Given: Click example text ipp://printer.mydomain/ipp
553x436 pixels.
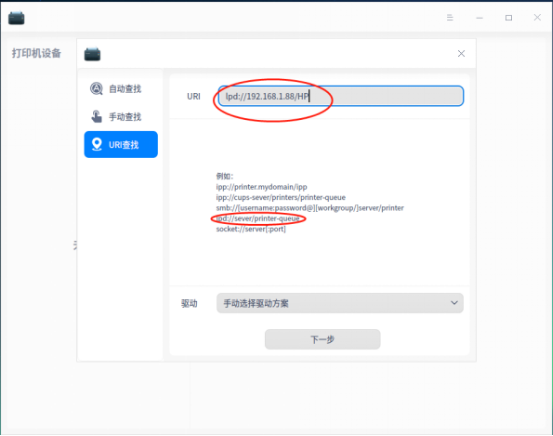Looking at the screenshot, I should [x=261, y=187].
